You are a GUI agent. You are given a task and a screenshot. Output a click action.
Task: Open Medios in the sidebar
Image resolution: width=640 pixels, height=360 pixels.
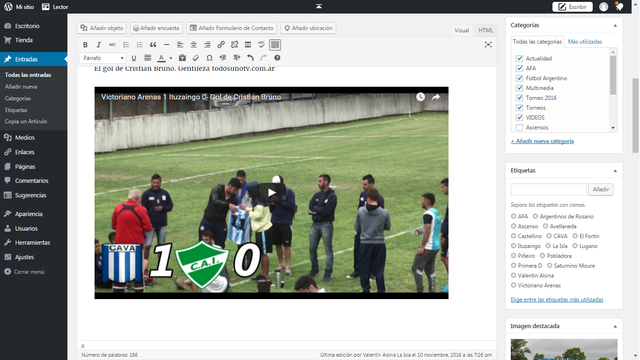click(x=33, y=138)
